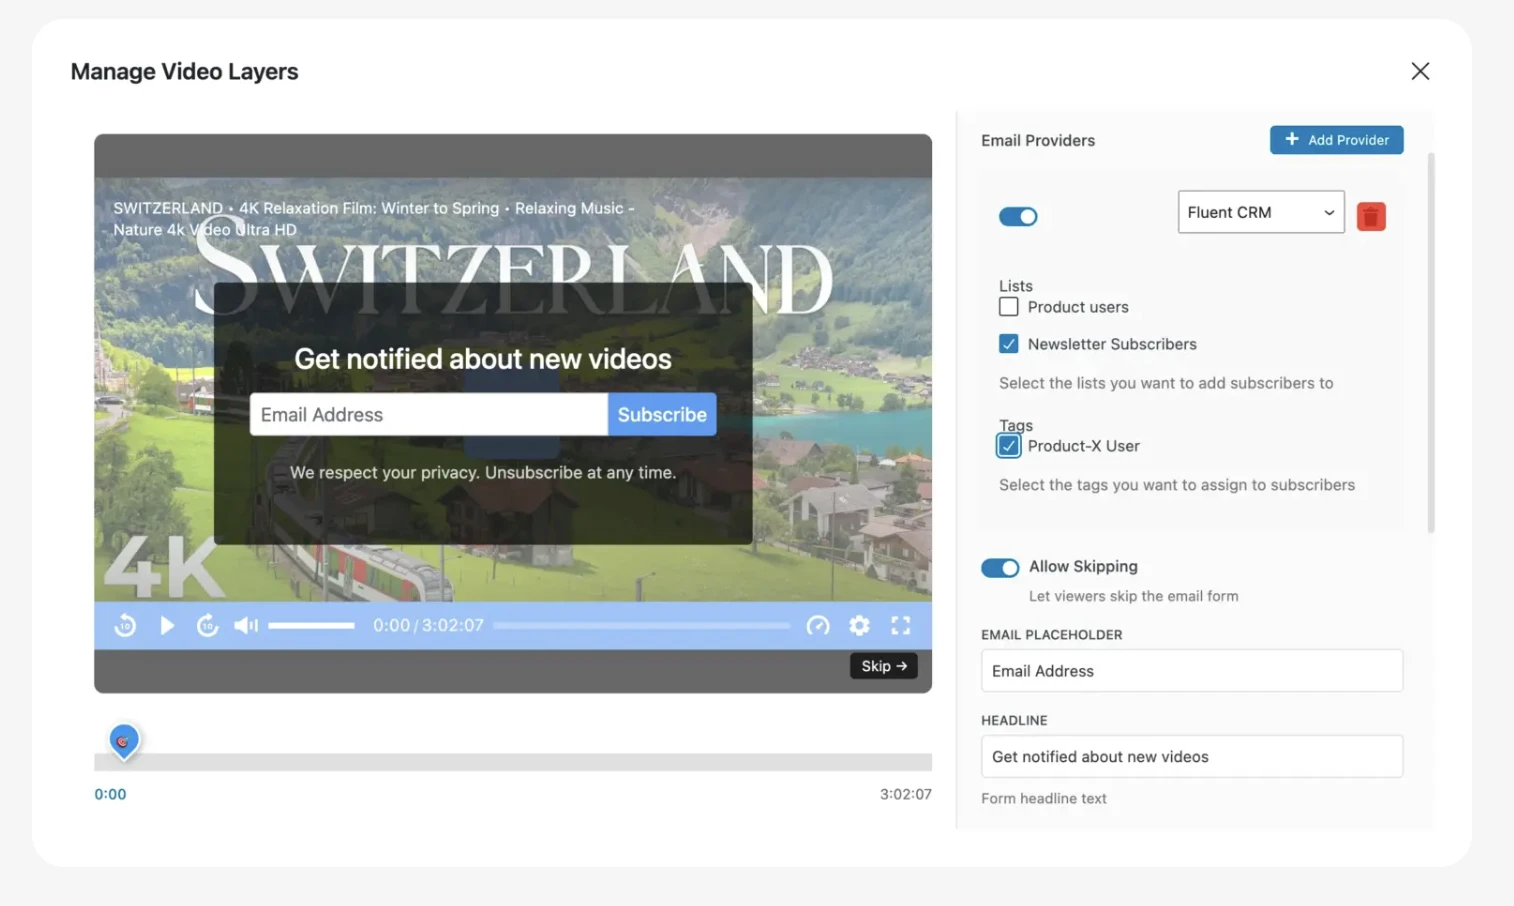Click the settings panel scrollbar

(1431, 342)
